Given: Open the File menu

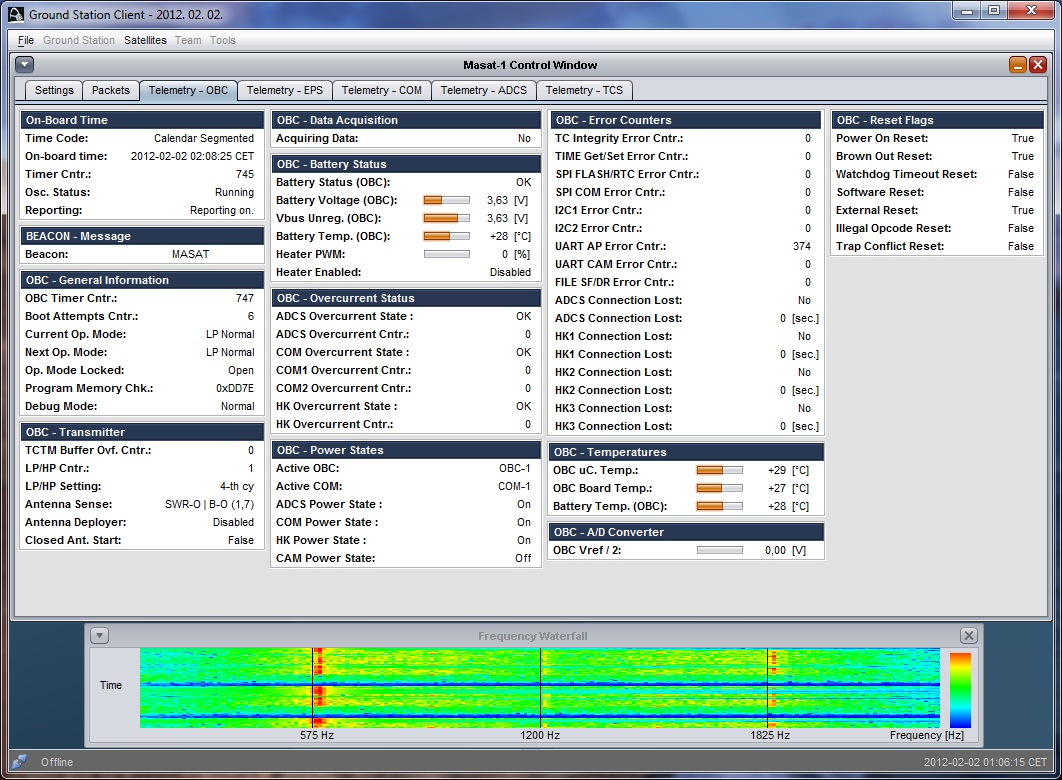Looking at the screenshot, I should pyautogui.click(x=25, y=40).
